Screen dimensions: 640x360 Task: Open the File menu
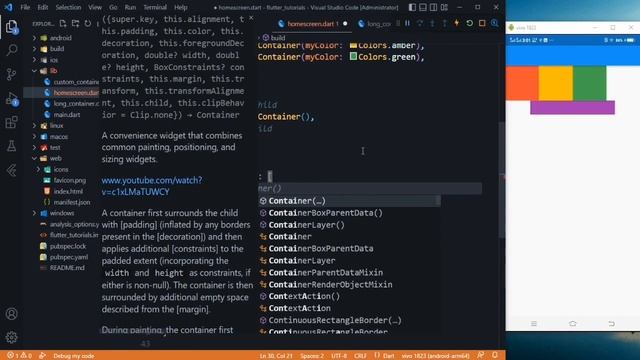[25, 7]
